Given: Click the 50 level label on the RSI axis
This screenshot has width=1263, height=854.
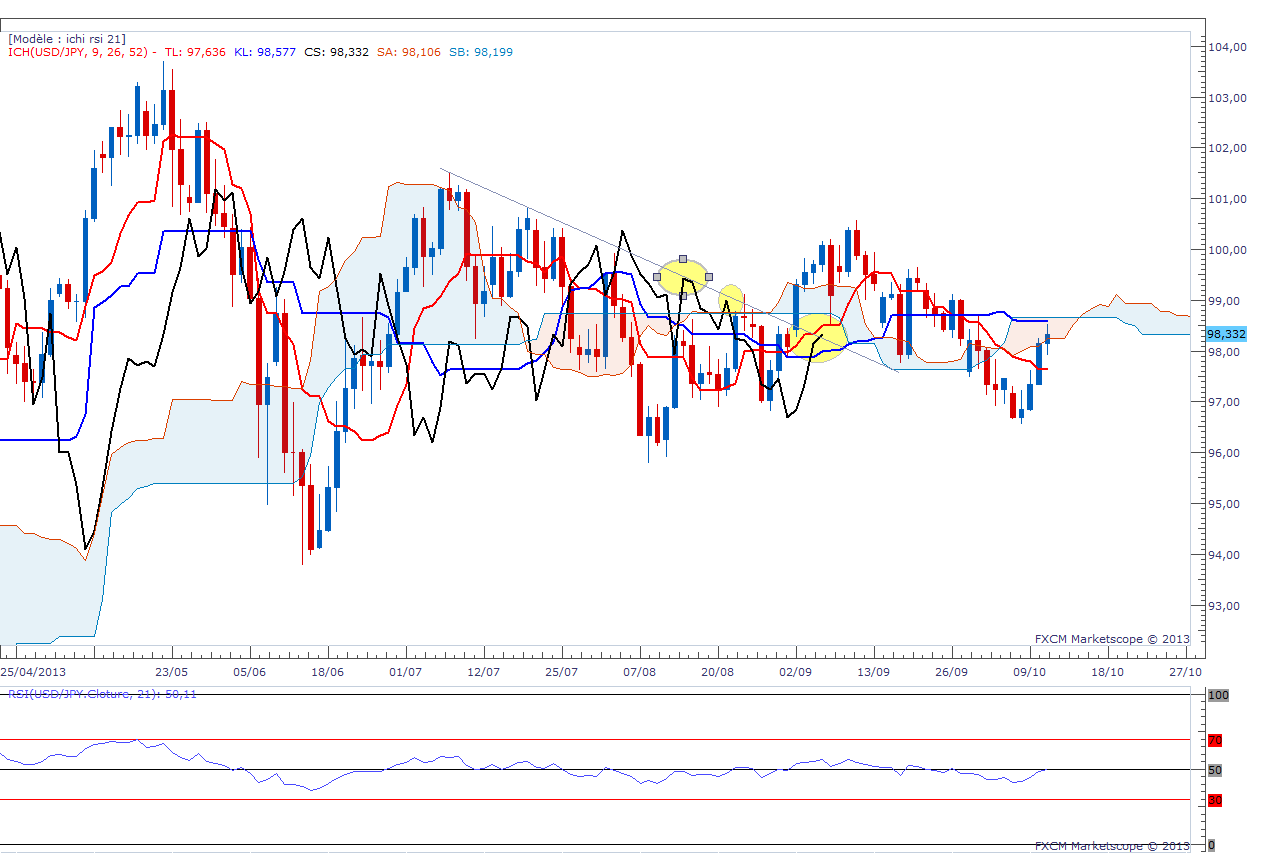Looking at the screenshot, I should click(x=1215, y=770).
